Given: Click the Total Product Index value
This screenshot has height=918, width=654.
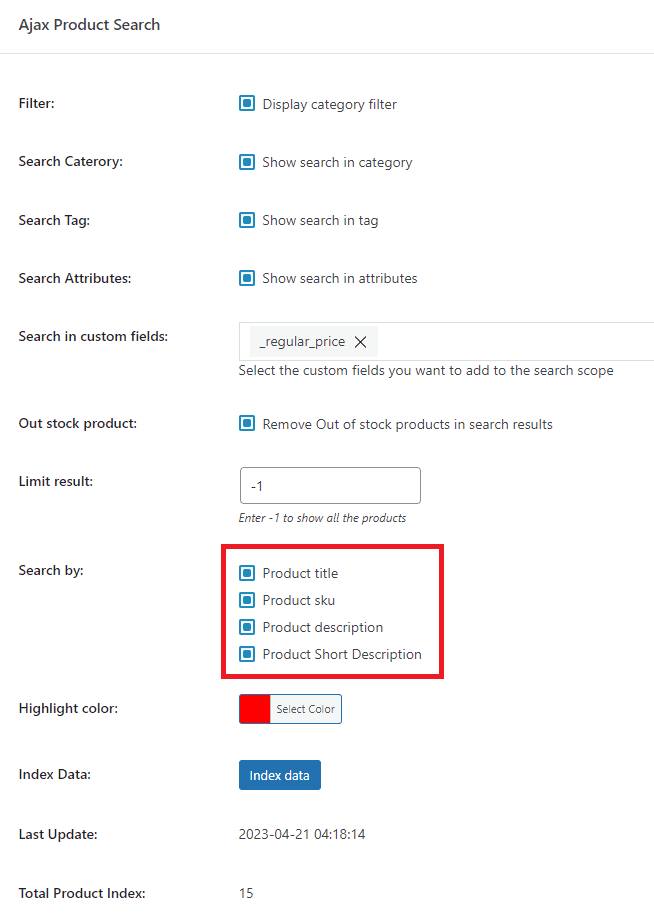Looking at the screenshot, I should tap(246, 893).
